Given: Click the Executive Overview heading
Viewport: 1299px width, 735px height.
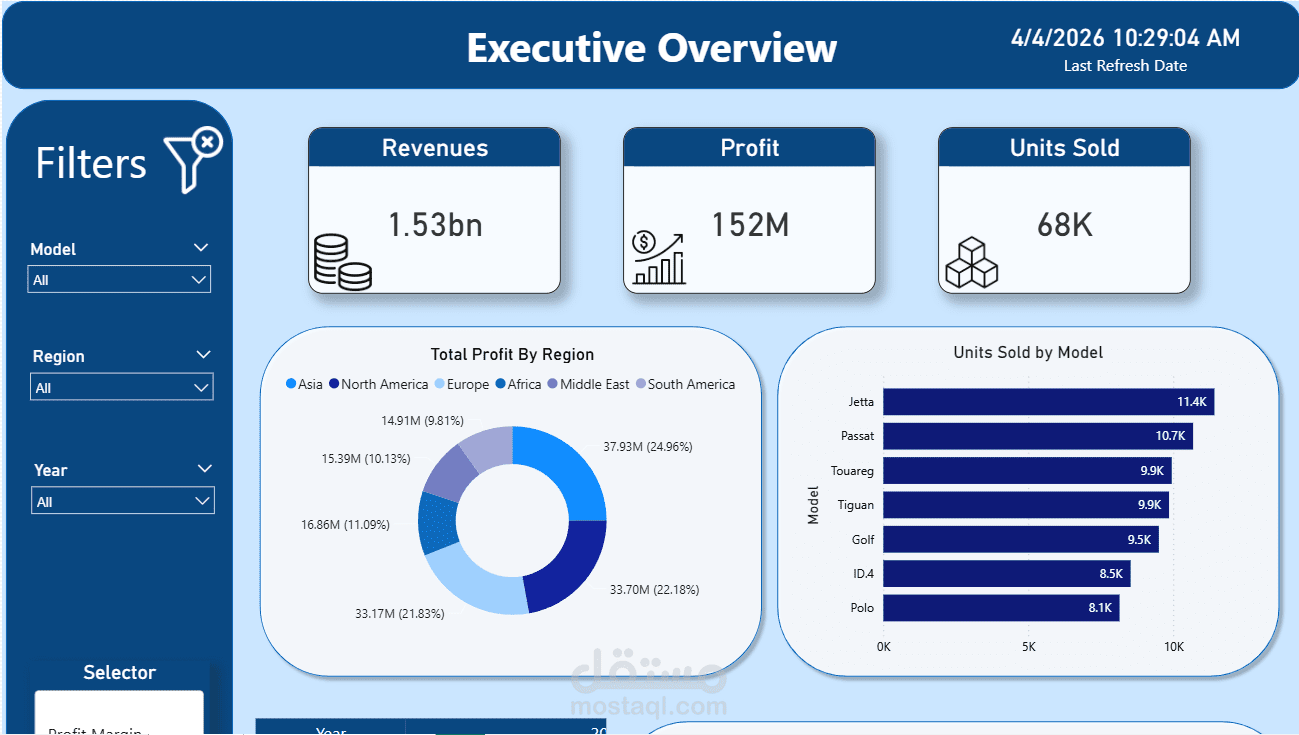Looking at the screenshot, I should 652,48.
